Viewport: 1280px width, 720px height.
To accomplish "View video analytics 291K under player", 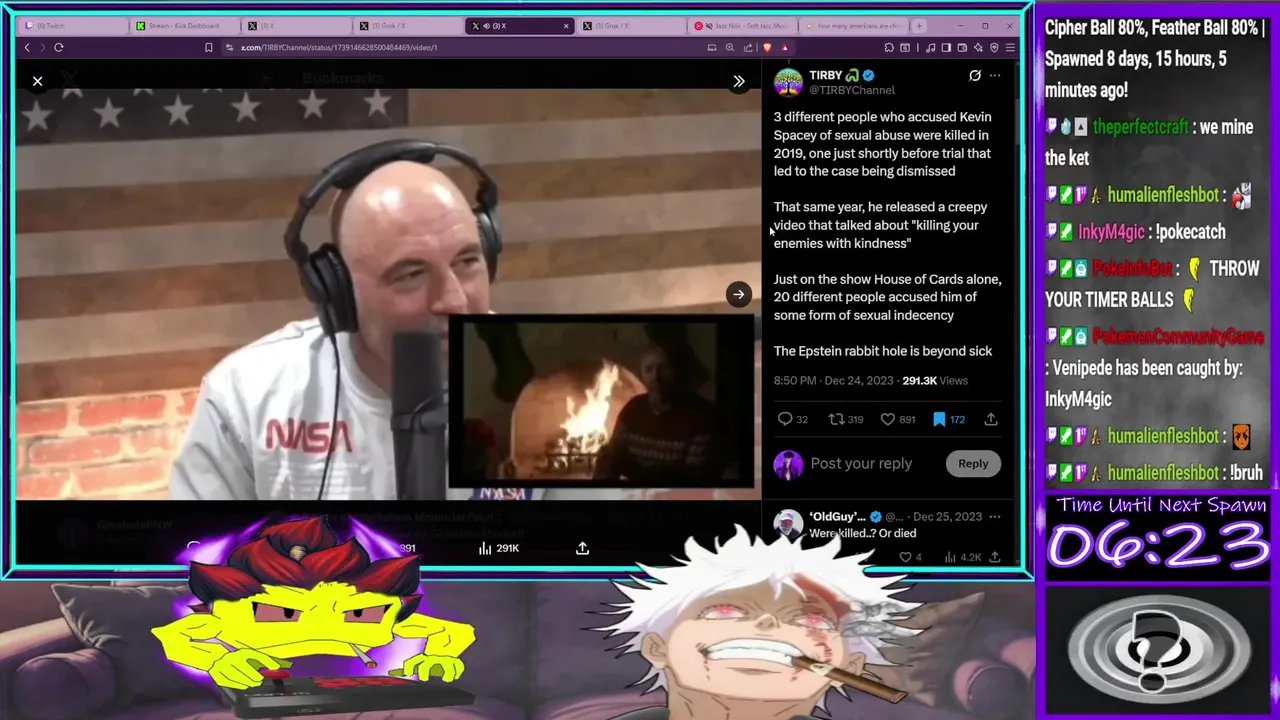I will pos(498,548).
